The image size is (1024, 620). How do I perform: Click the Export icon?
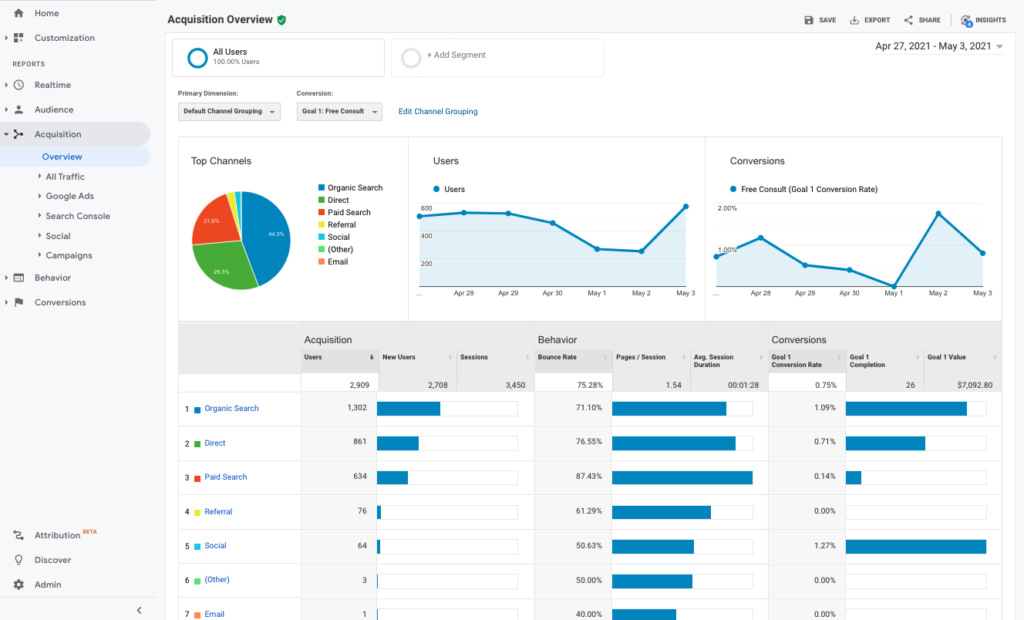[x=854, y=20]
